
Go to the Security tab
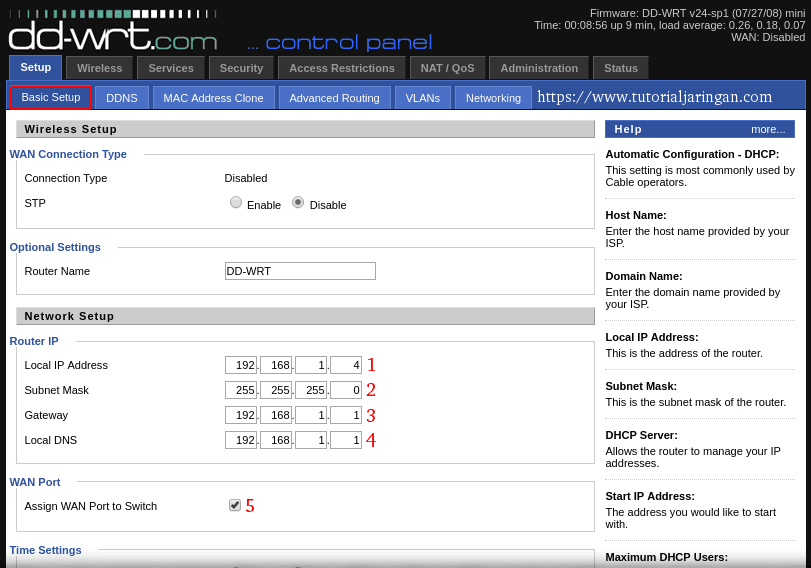coord(241,68)
